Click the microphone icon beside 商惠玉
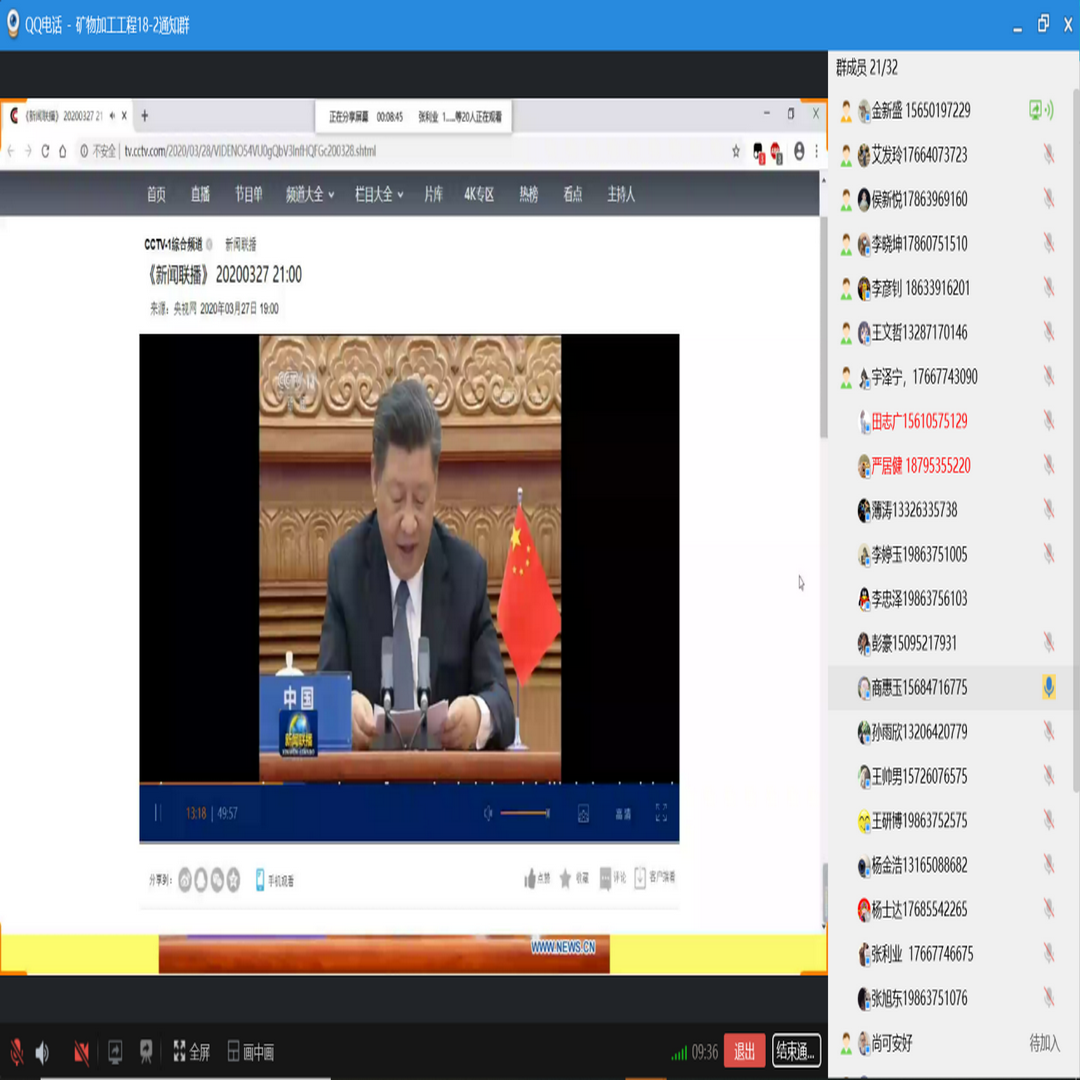Screen dimensions: 1080x1080 (1048, 687)
